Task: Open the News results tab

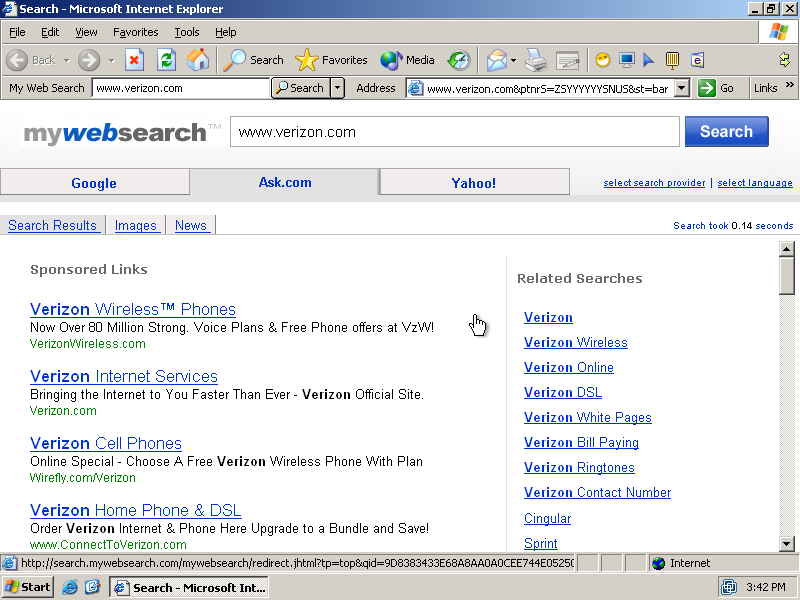Action: point(191,226)
